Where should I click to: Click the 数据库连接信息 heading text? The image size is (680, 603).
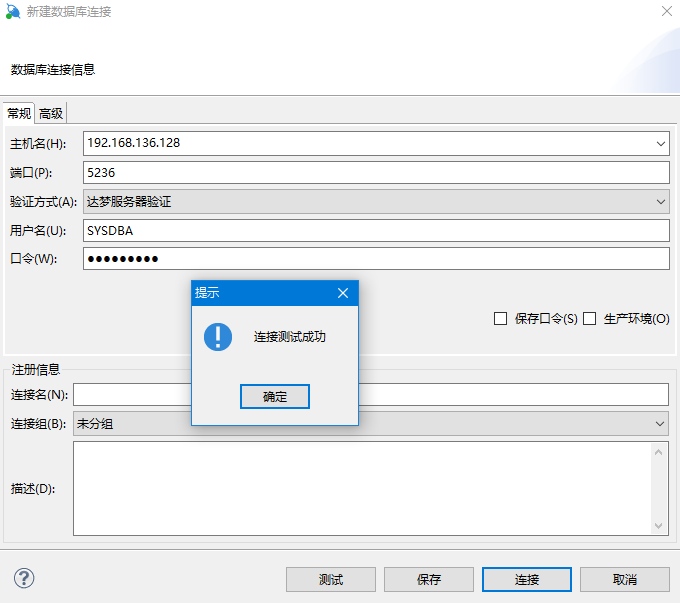click(x=53, y=69)
